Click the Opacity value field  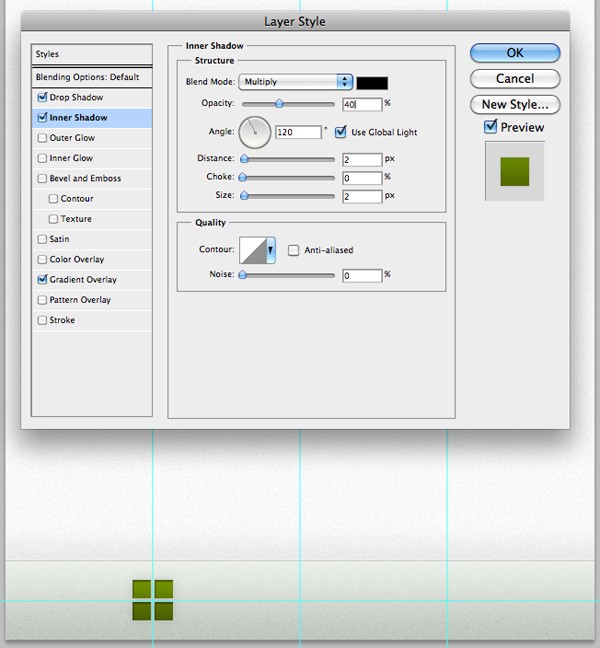pyautogui.click(x=362, y=105)
